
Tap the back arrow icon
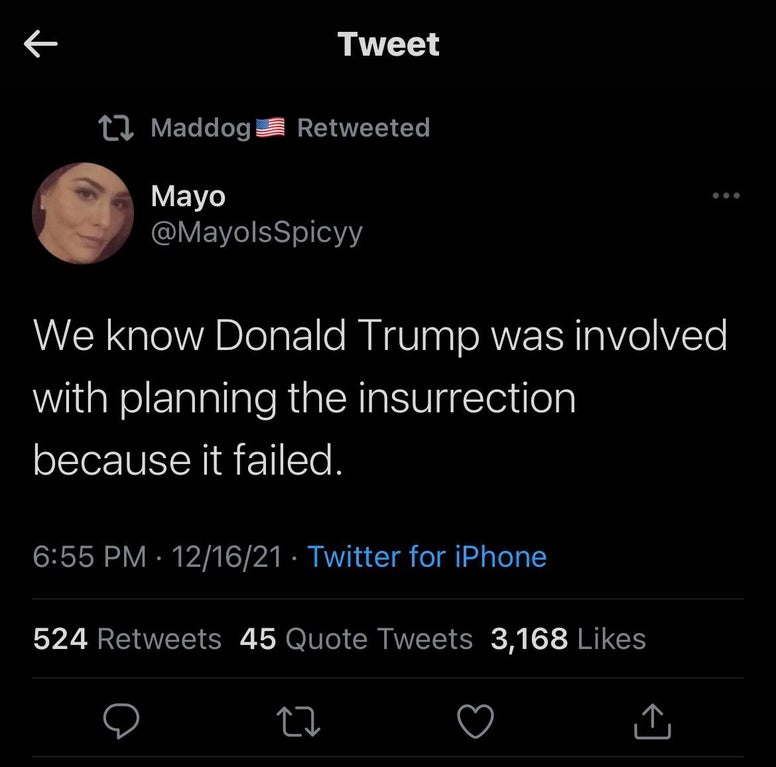point(41,45)
